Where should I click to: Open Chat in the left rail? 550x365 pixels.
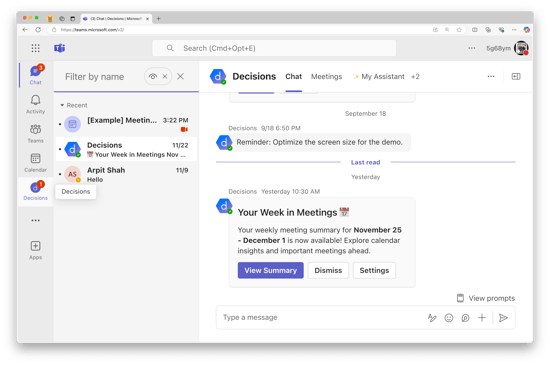(35, 75)
